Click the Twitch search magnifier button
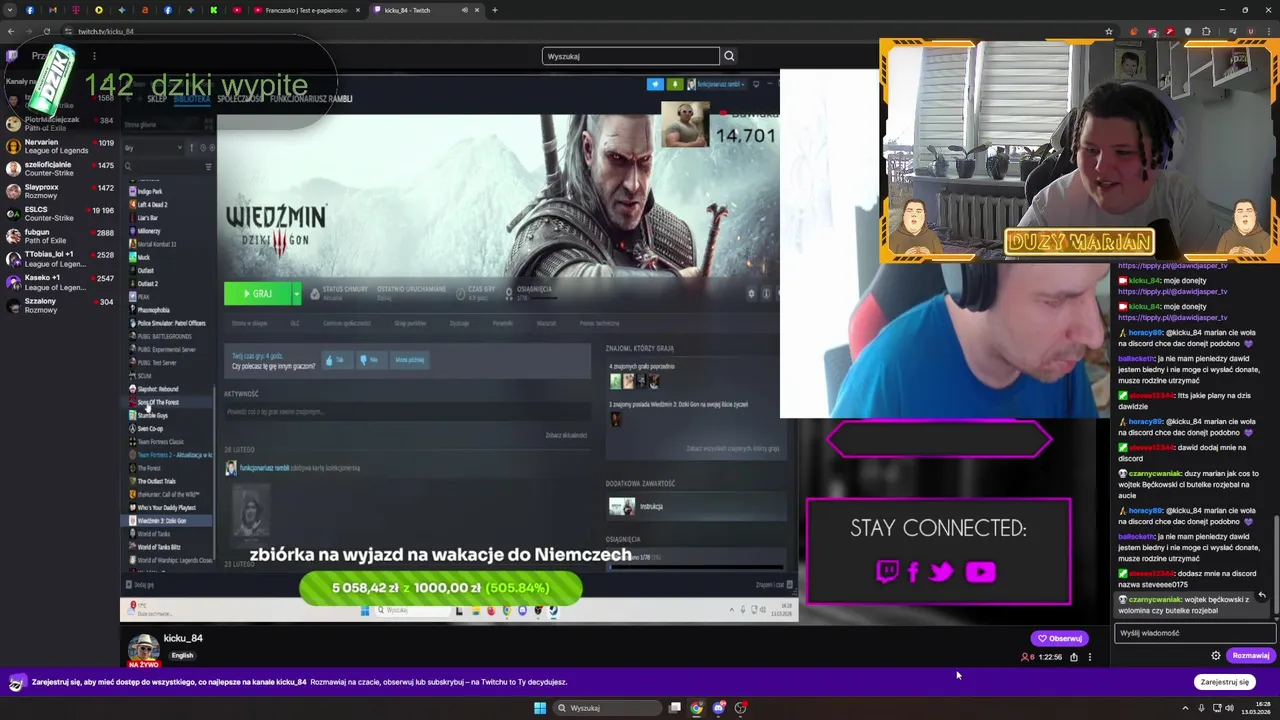1280x720 pixels. pyautogui.click(x=729, y=56)
